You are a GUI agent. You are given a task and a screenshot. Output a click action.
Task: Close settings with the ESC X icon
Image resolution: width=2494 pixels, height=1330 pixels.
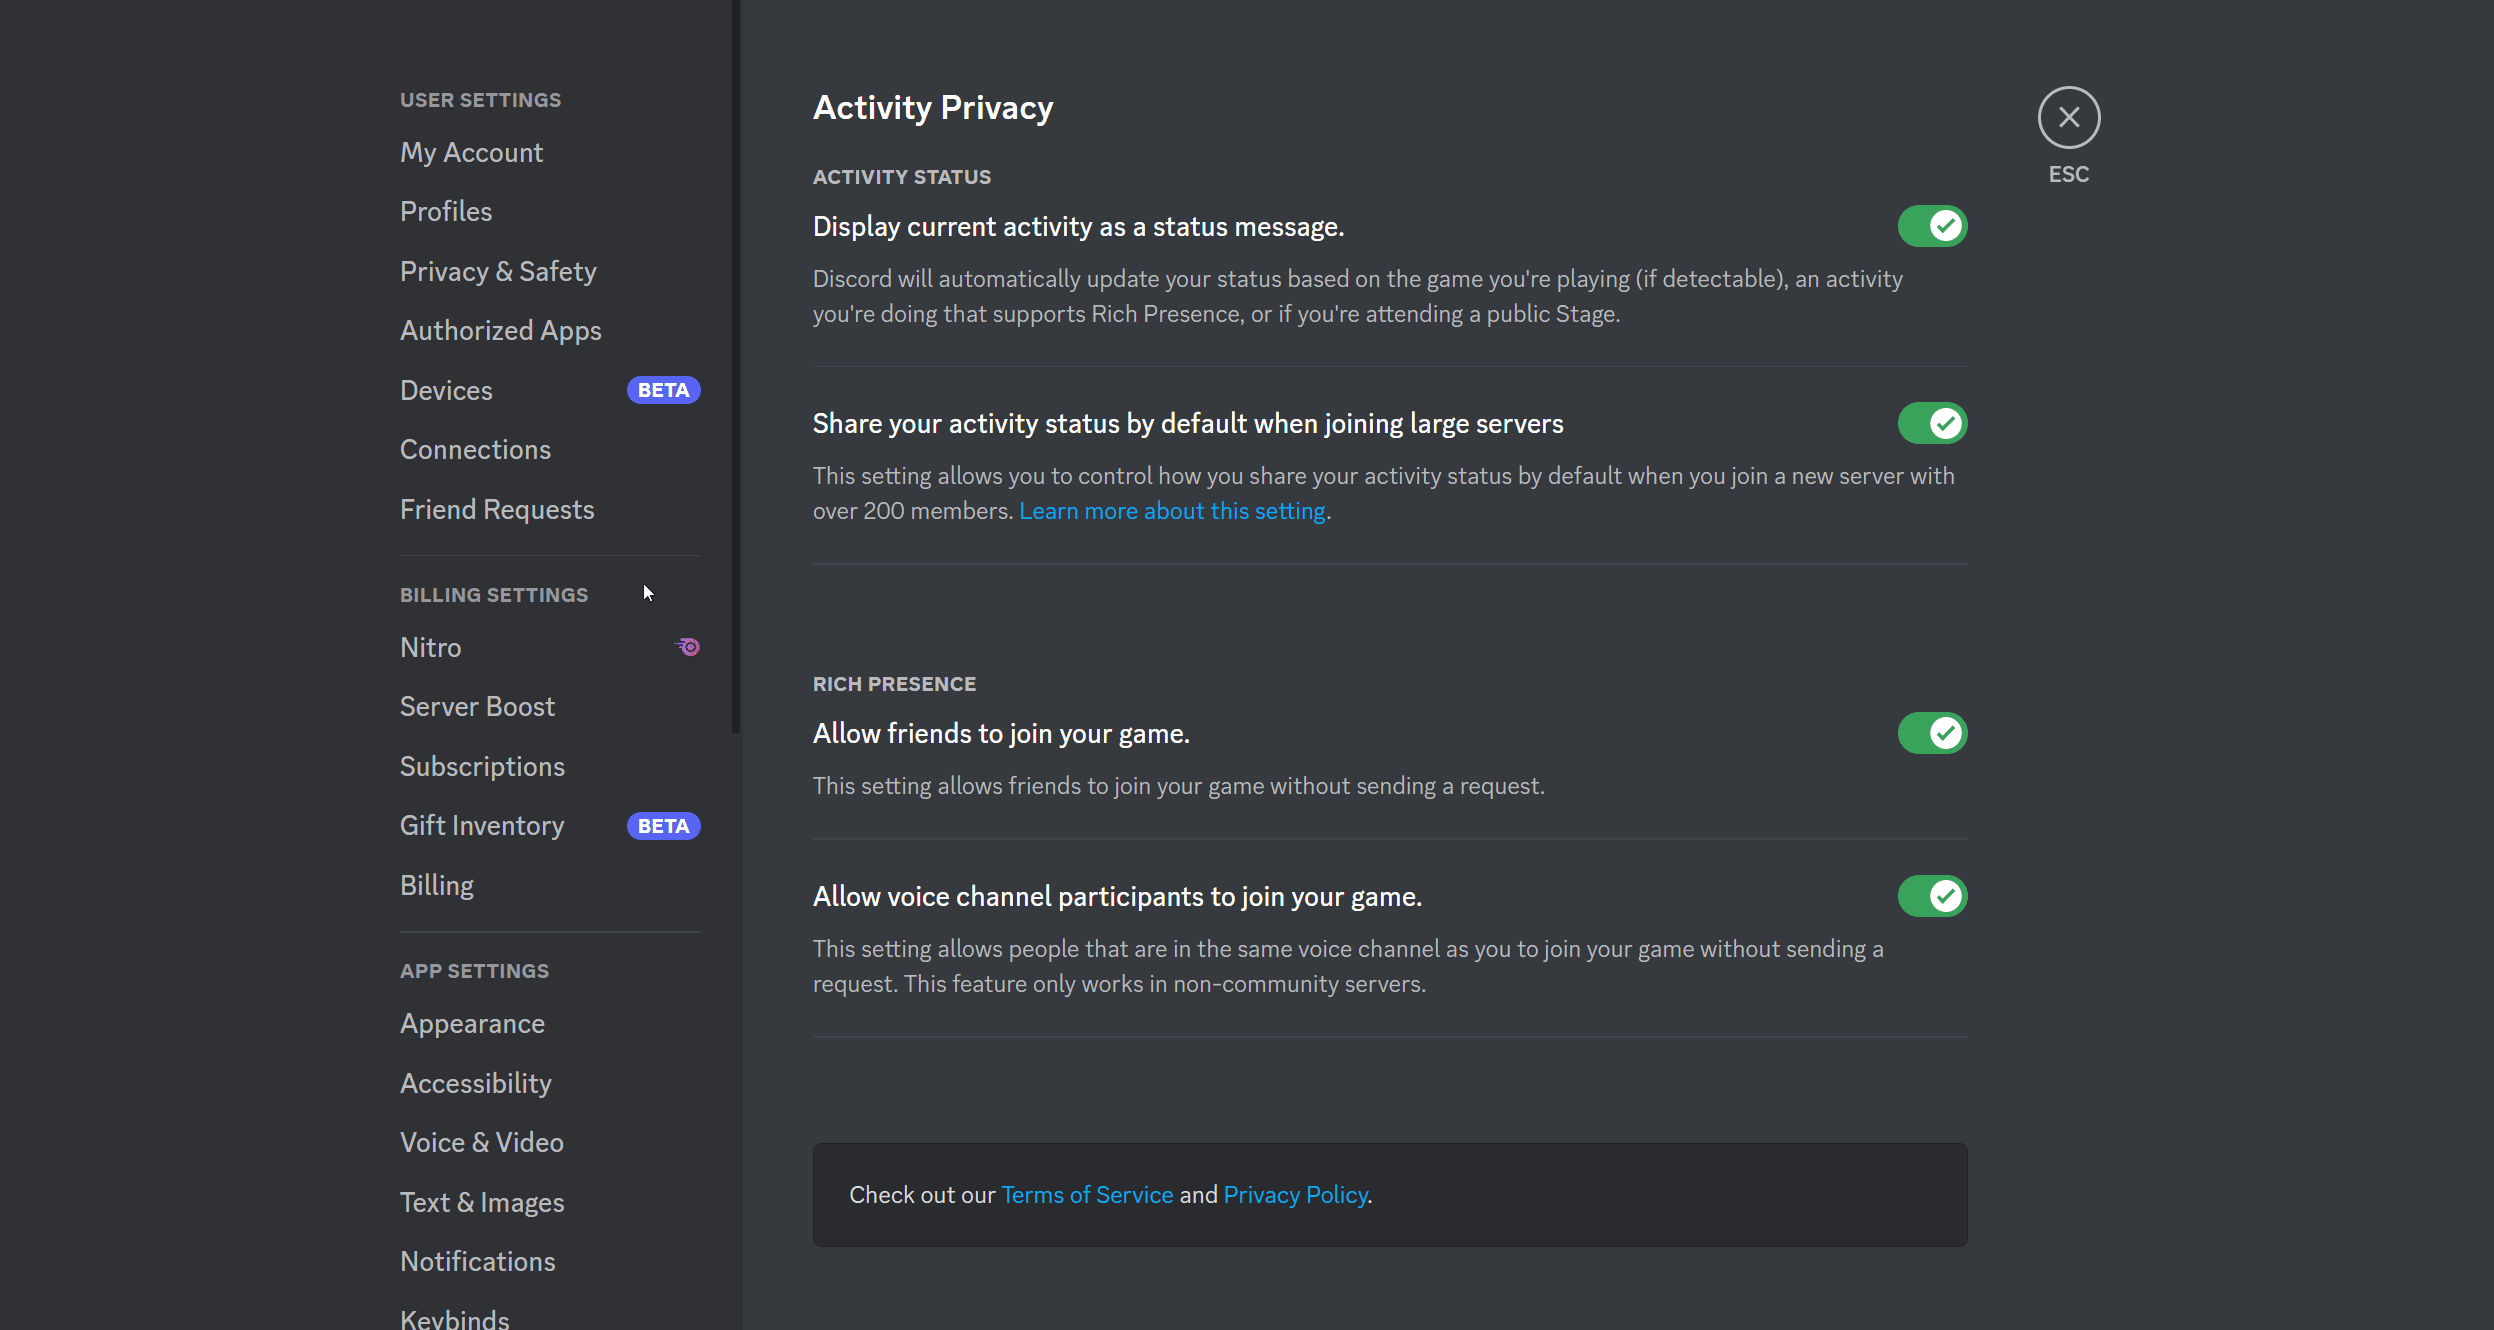[x=2068, y=118]
